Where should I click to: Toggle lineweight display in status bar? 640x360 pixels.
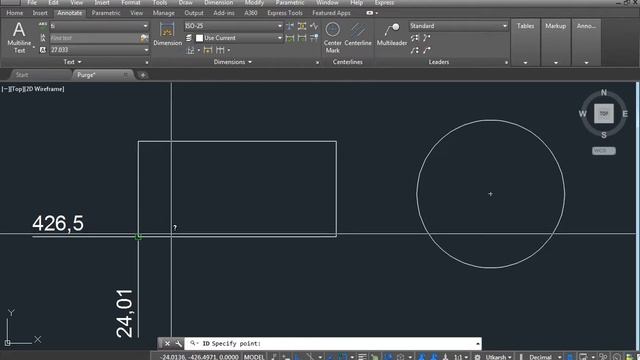(362, 357)
